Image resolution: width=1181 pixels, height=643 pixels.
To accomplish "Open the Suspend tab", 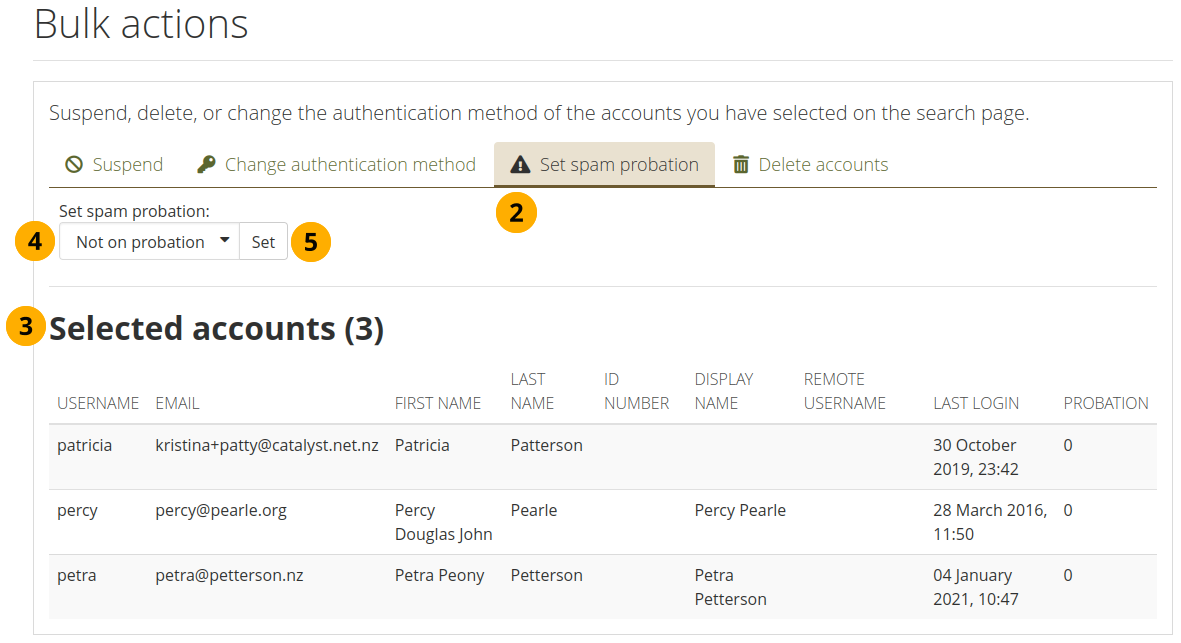I will 115,165.
